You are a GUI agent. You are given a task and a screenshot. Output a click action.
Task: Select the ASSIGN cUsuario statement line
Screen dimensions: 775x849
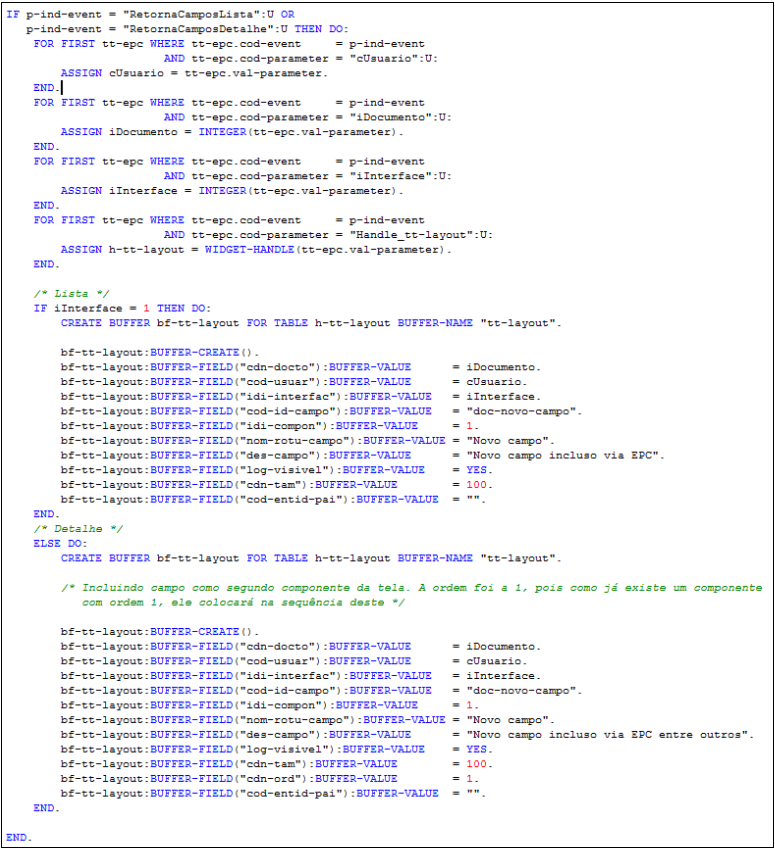click(x=194, y=73)
